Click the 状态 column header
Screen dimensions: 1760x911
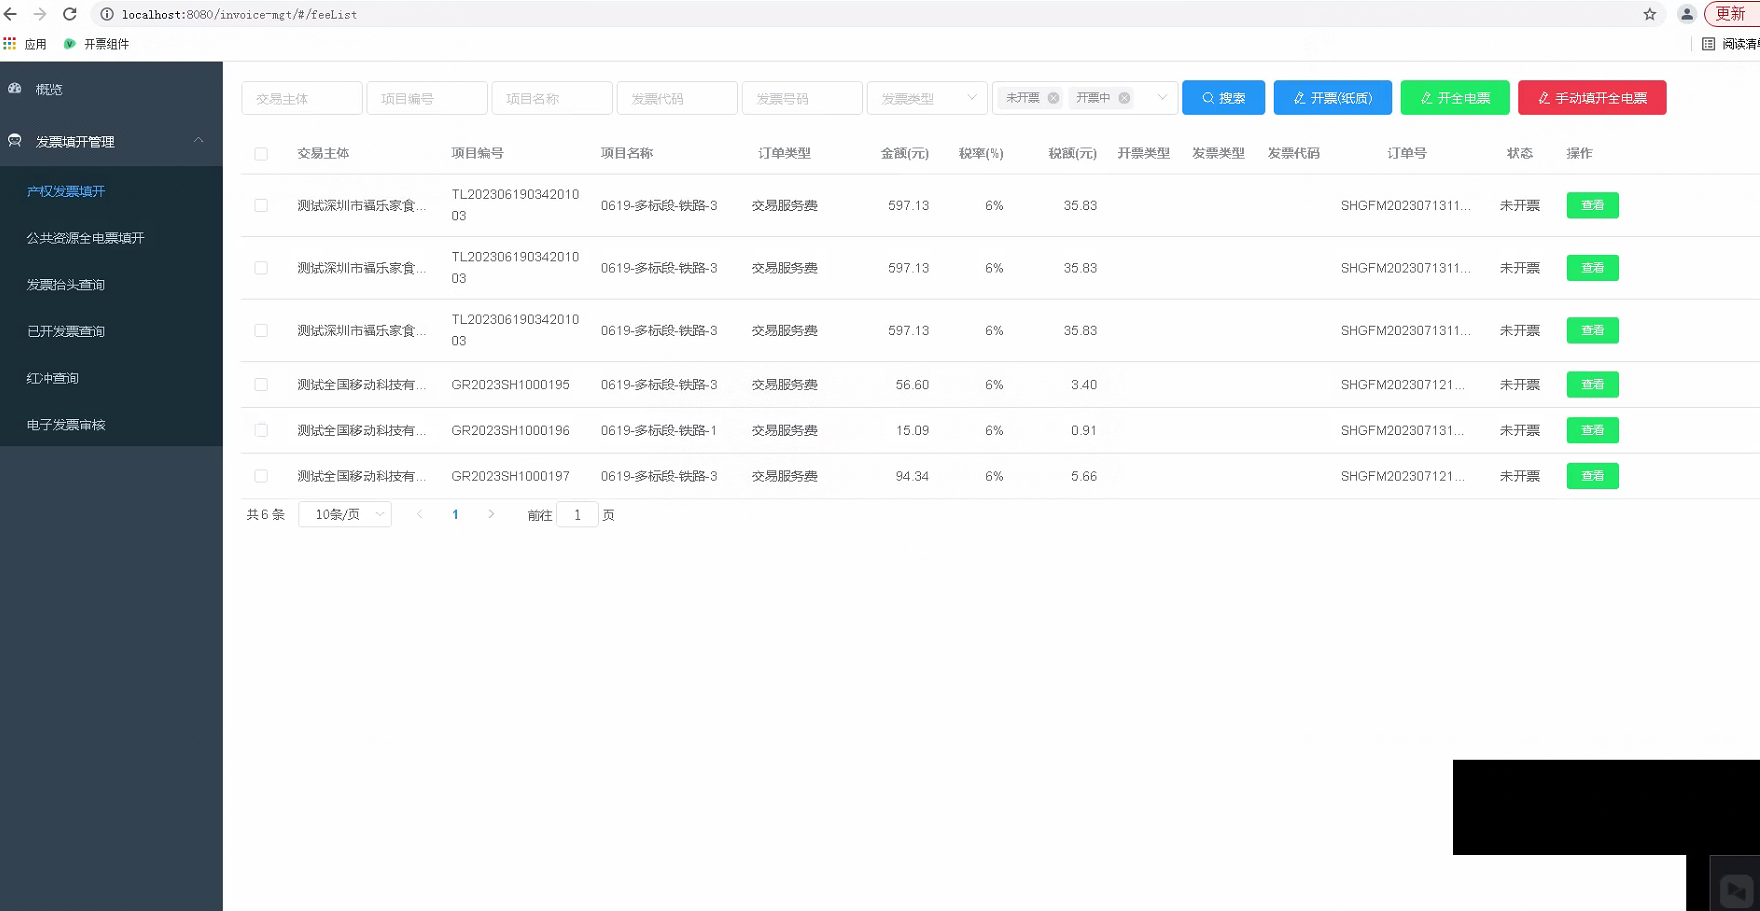[x=1519, y=153]
